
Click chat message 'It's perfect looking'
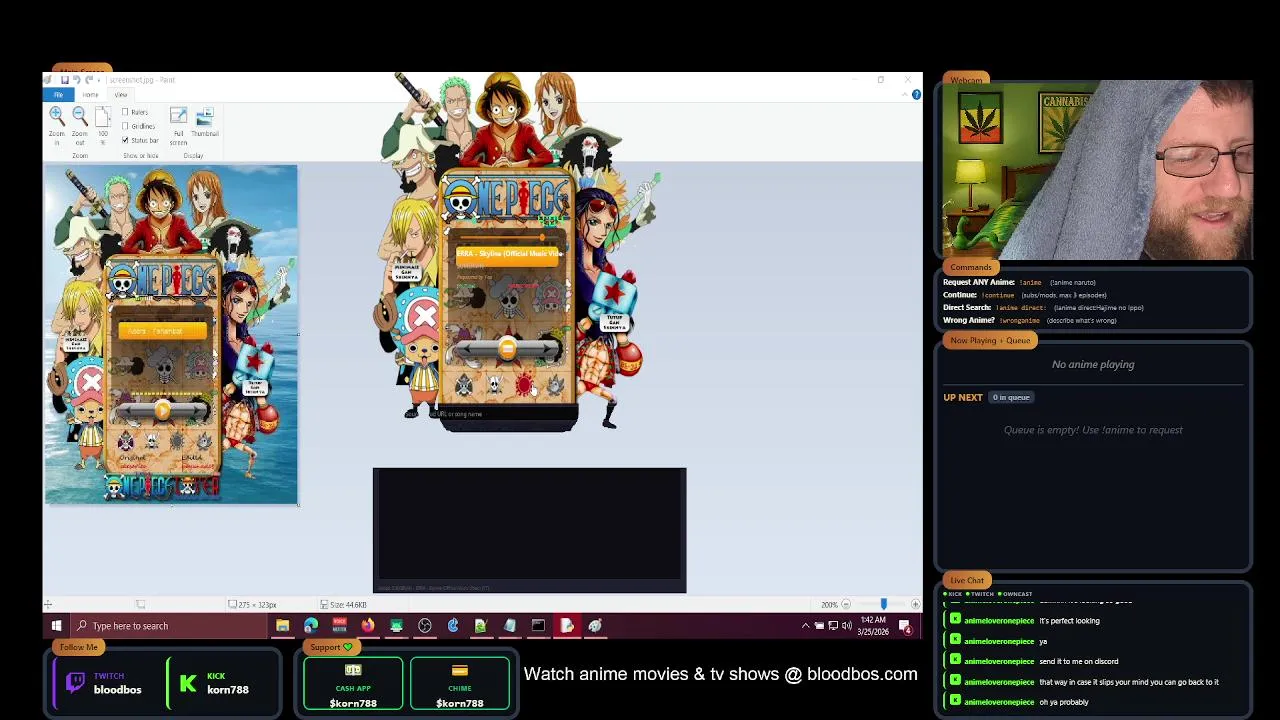click(1069, 621)
